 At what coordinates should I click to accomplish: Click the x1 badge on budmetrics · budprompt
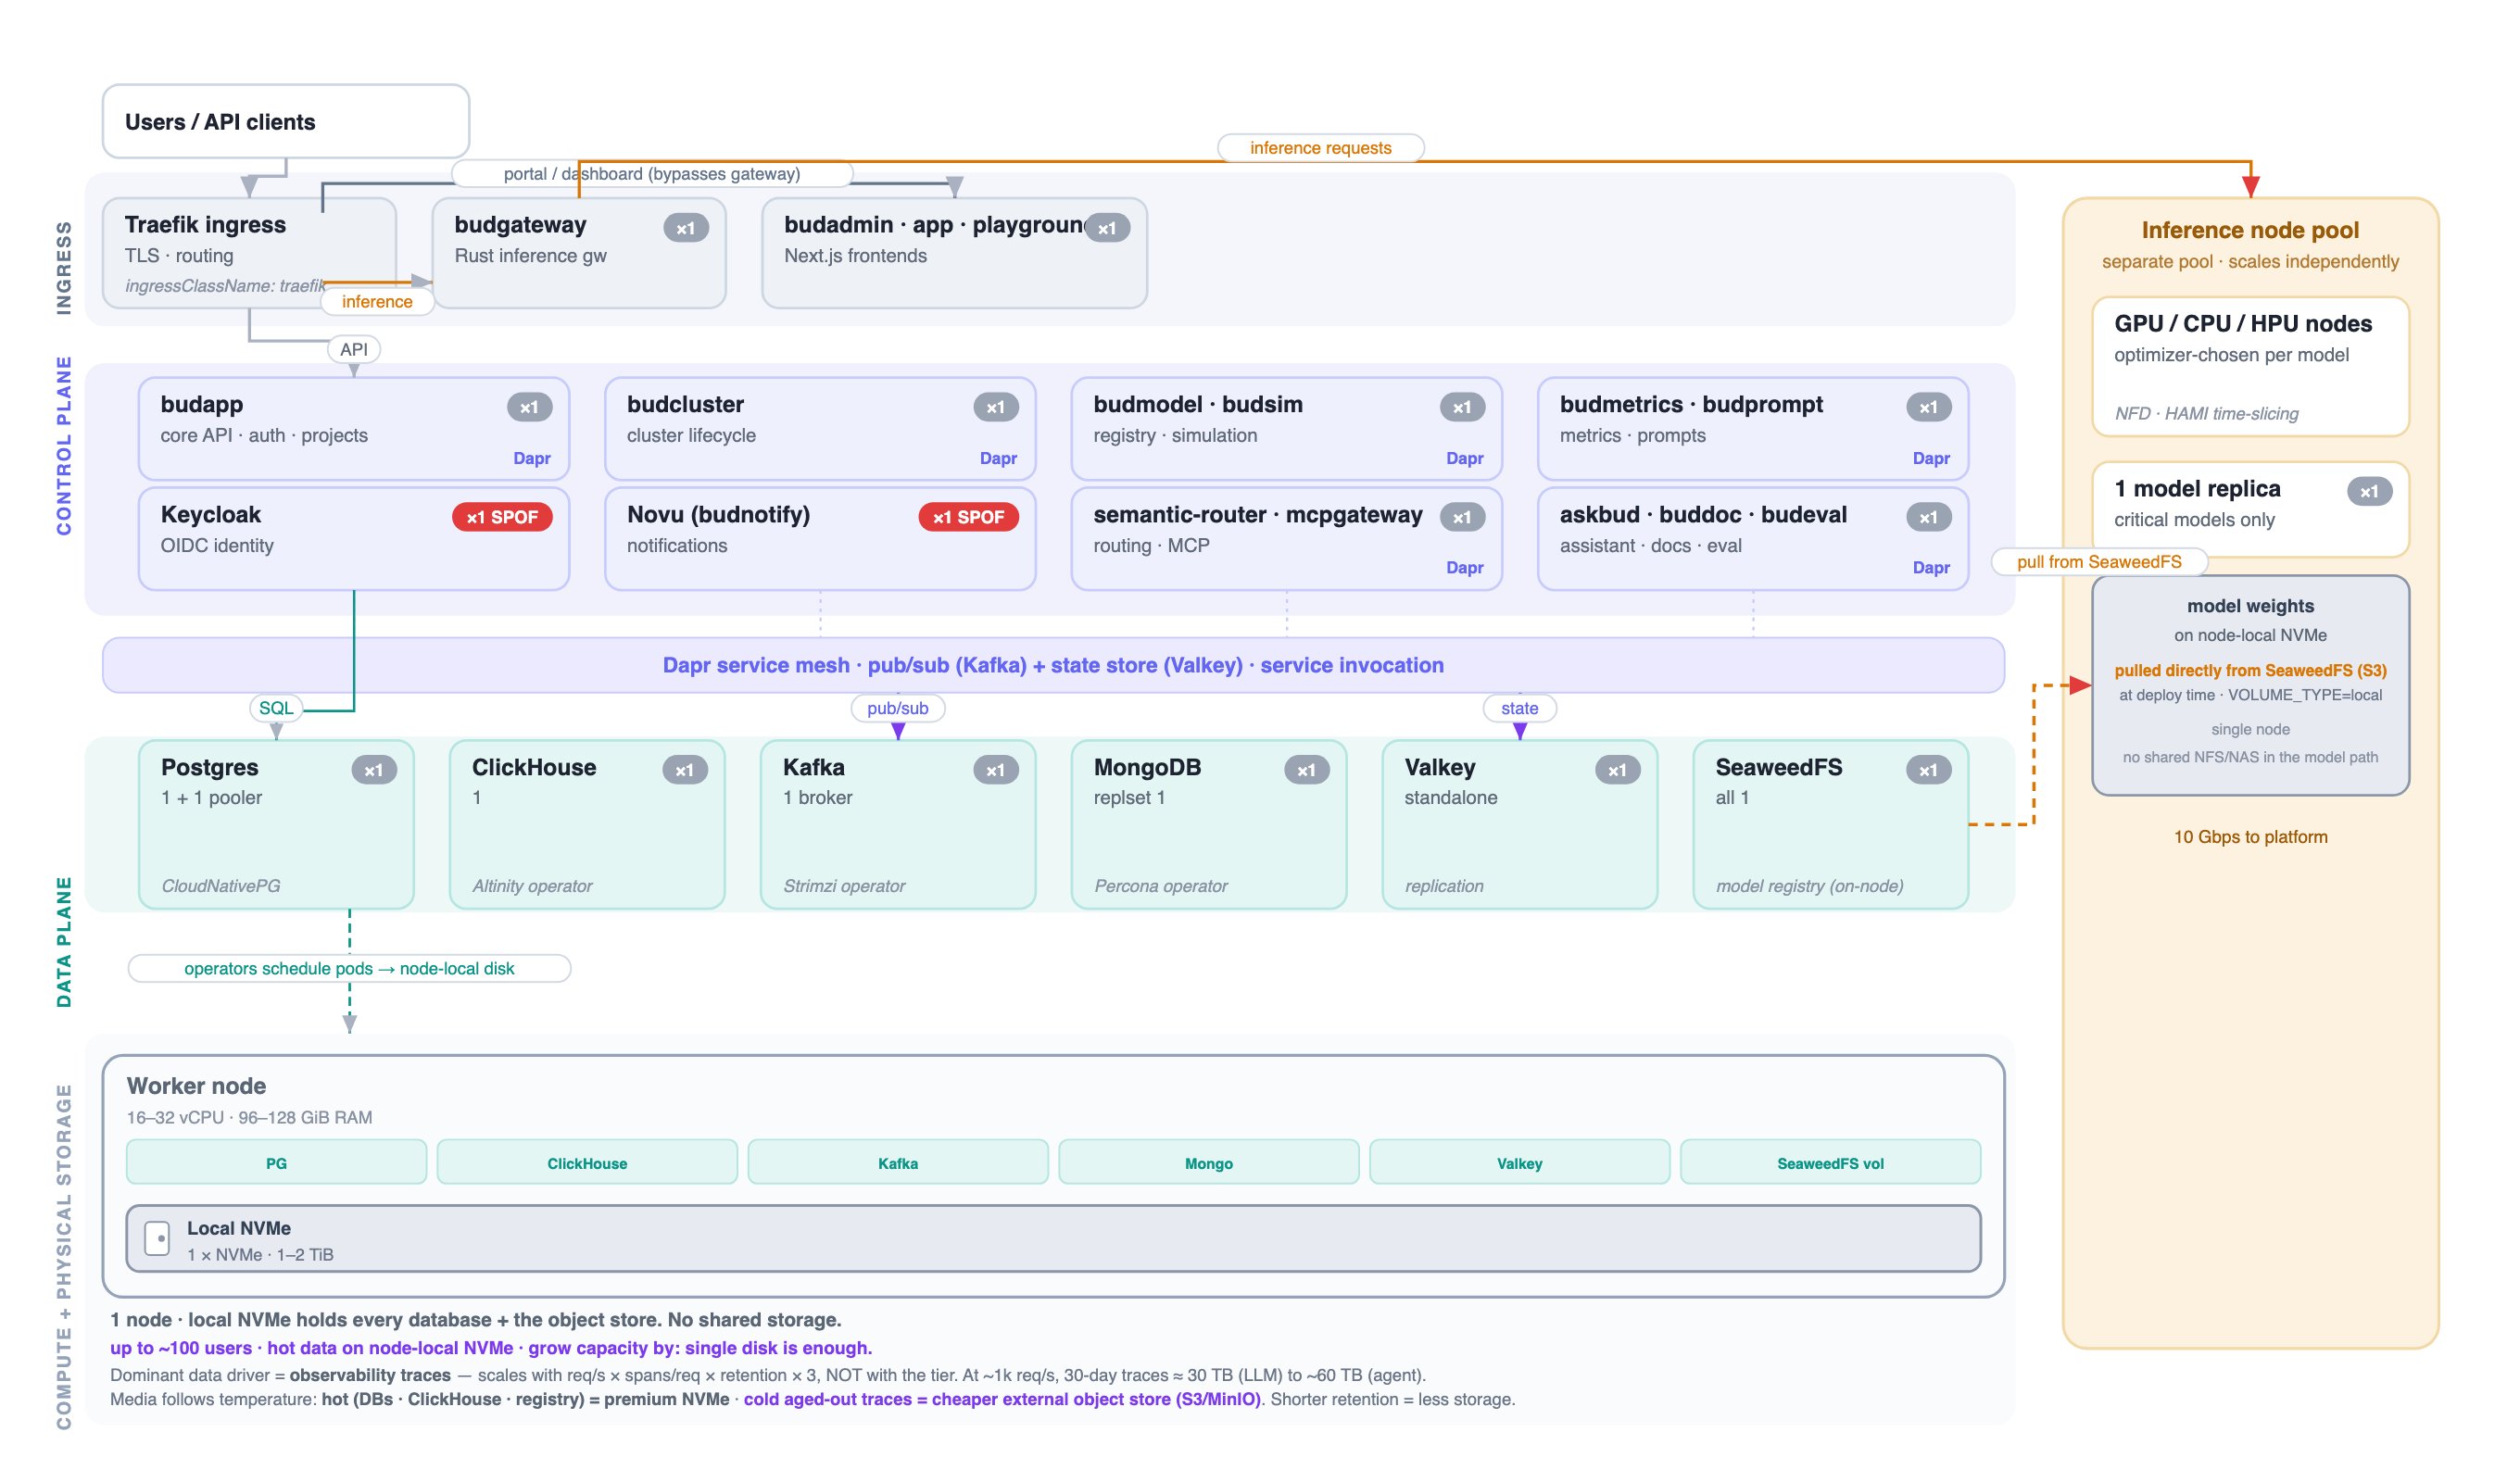[x=1929, y=407]
